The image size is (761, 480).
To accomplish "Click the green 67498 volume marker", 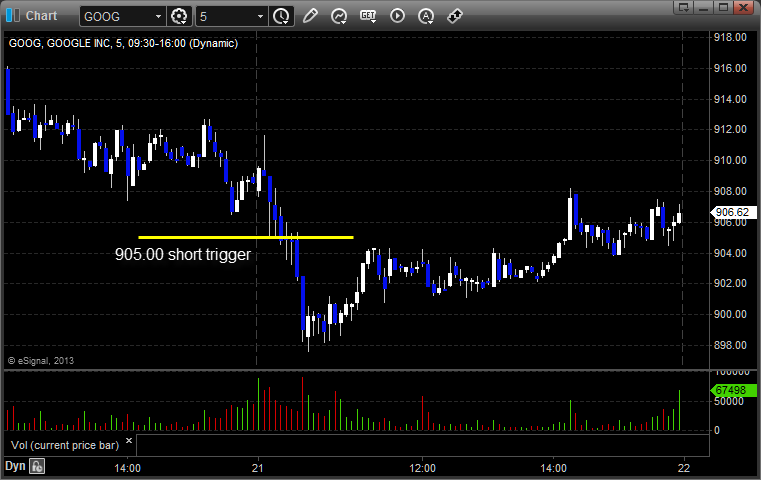I will (733, 390).
